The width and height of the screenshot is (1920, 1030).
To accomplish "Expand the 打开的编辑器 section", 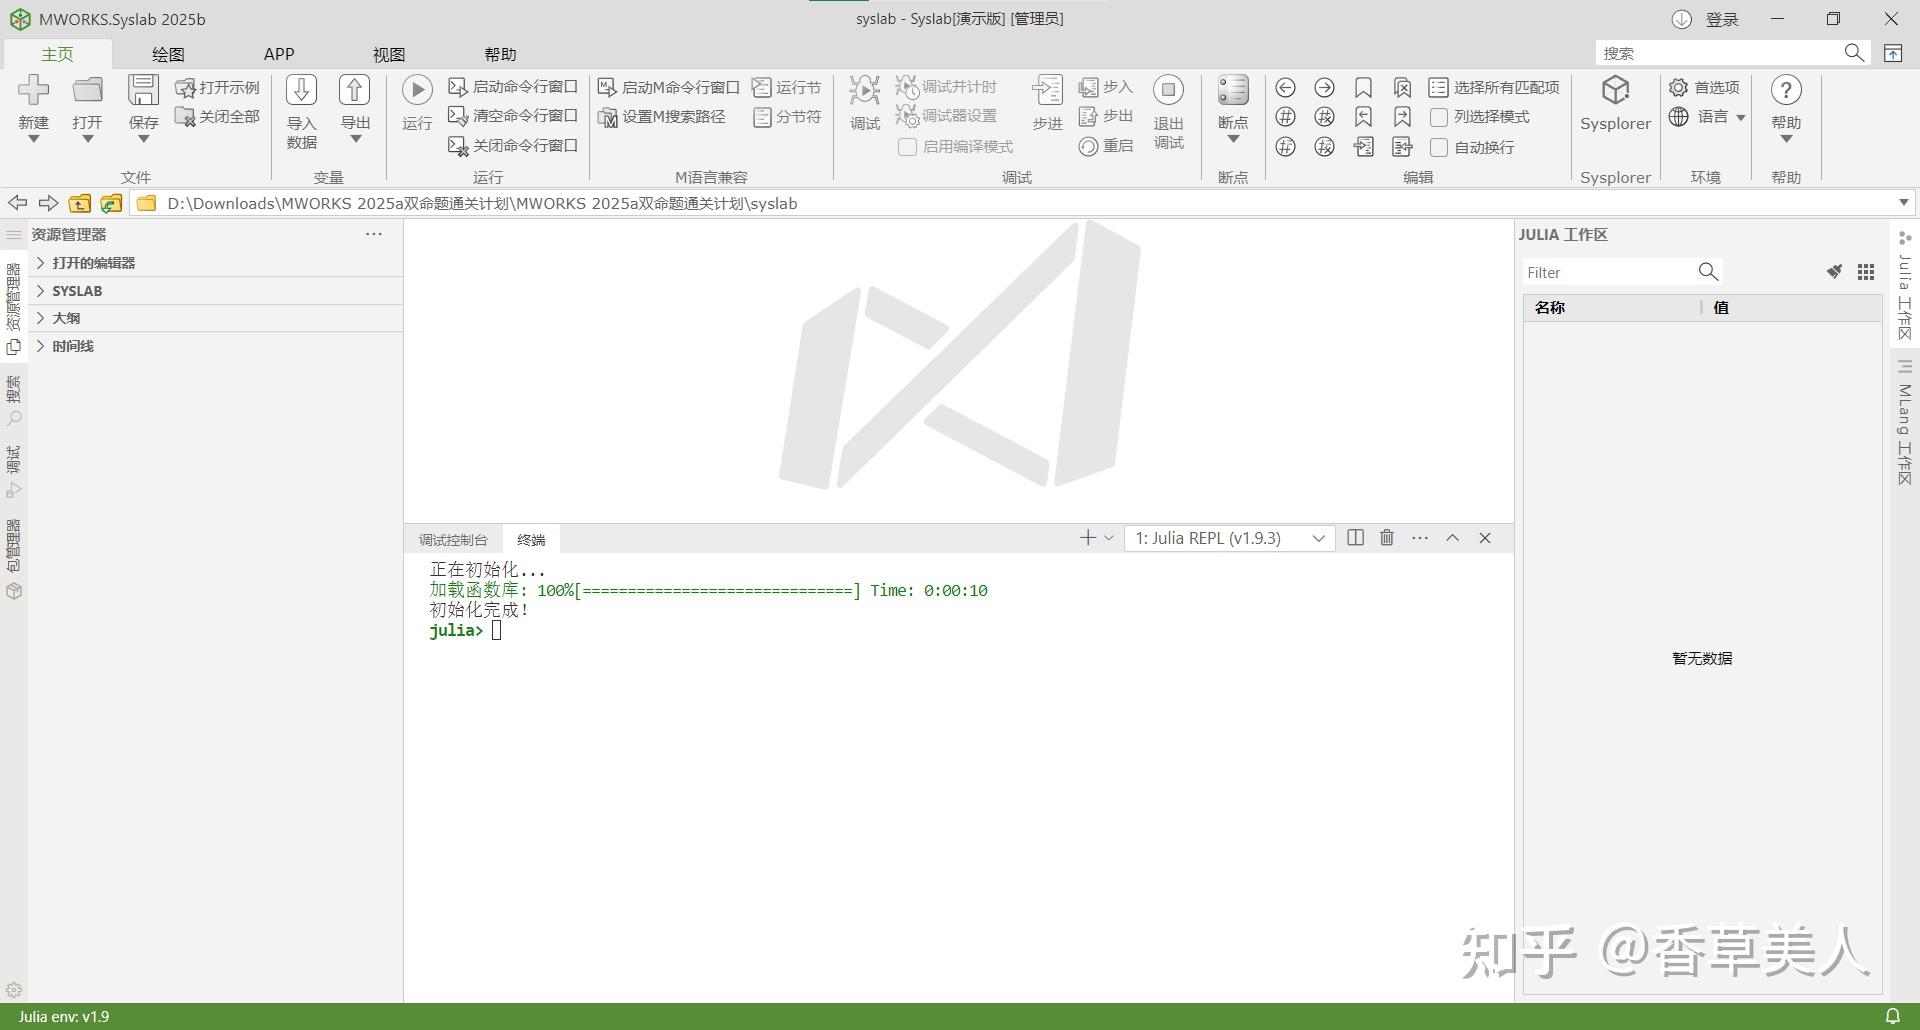I will point(215,263).
